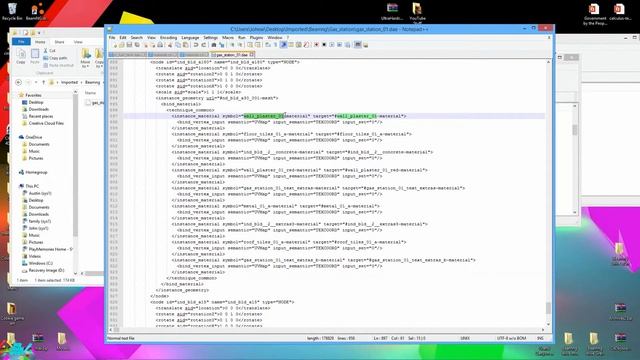The width and height of the screenshot is (640, 360).
Task: Open the Macro menu
Action: click(228, 38)
